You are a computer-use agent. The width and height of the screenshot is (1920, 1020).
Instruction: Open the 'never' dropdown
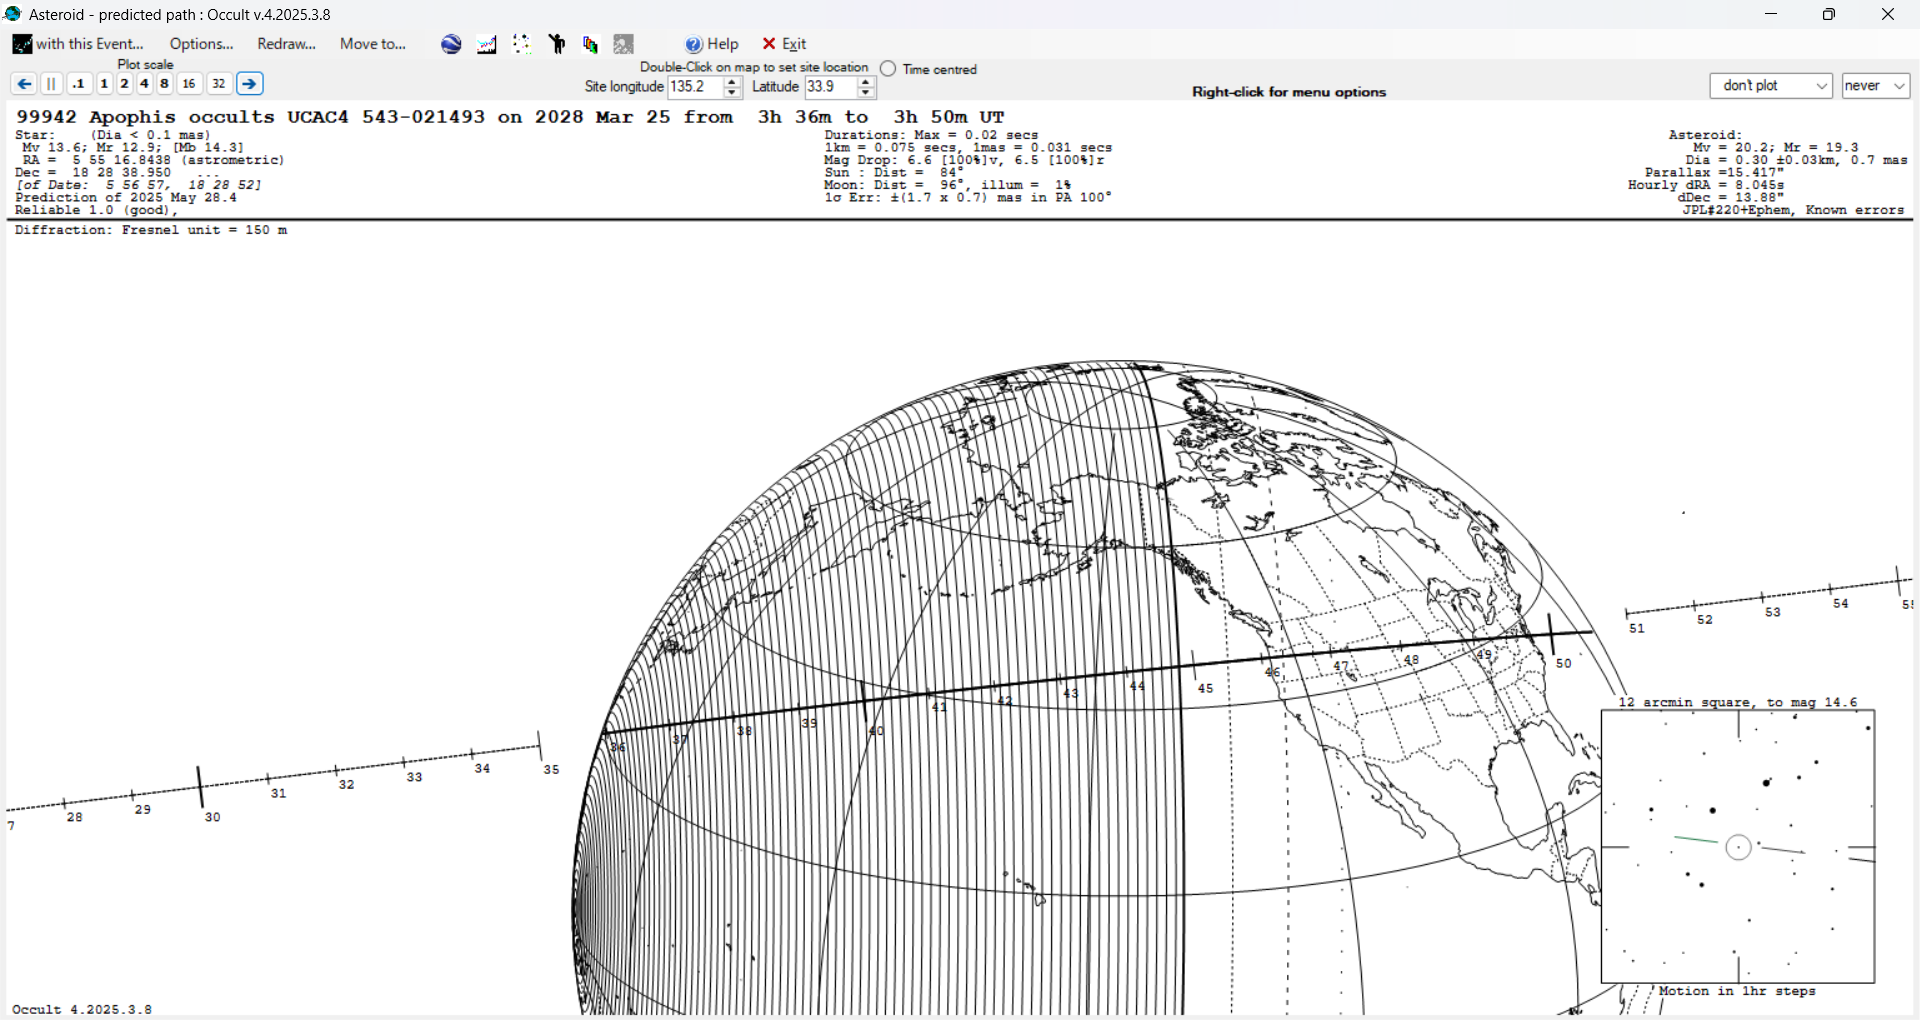tap(1876, 86)
